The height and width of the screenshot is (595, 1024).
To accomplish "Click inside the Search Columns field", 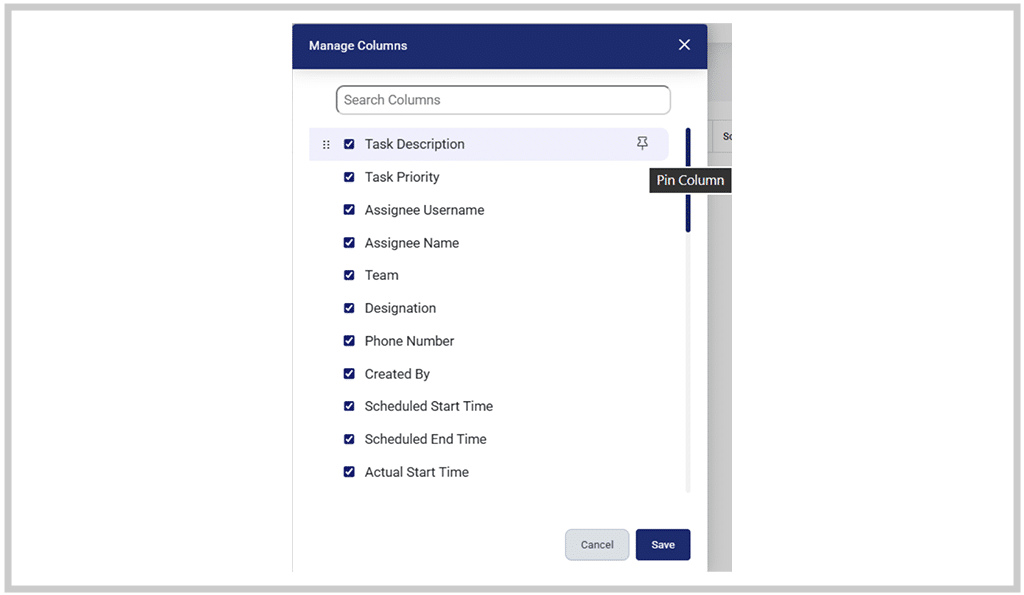I will (x=502, y=99).
